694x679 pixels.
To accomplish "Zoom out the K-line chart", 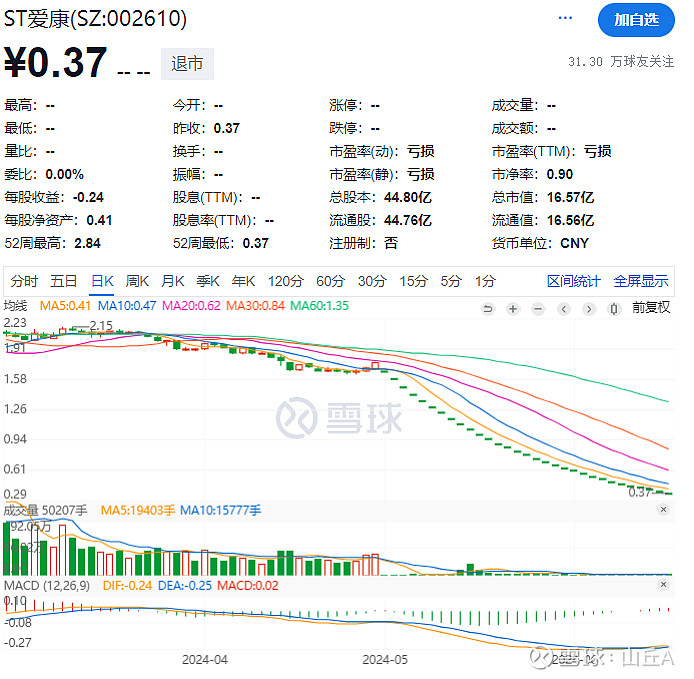I will [x=538, y=309].
